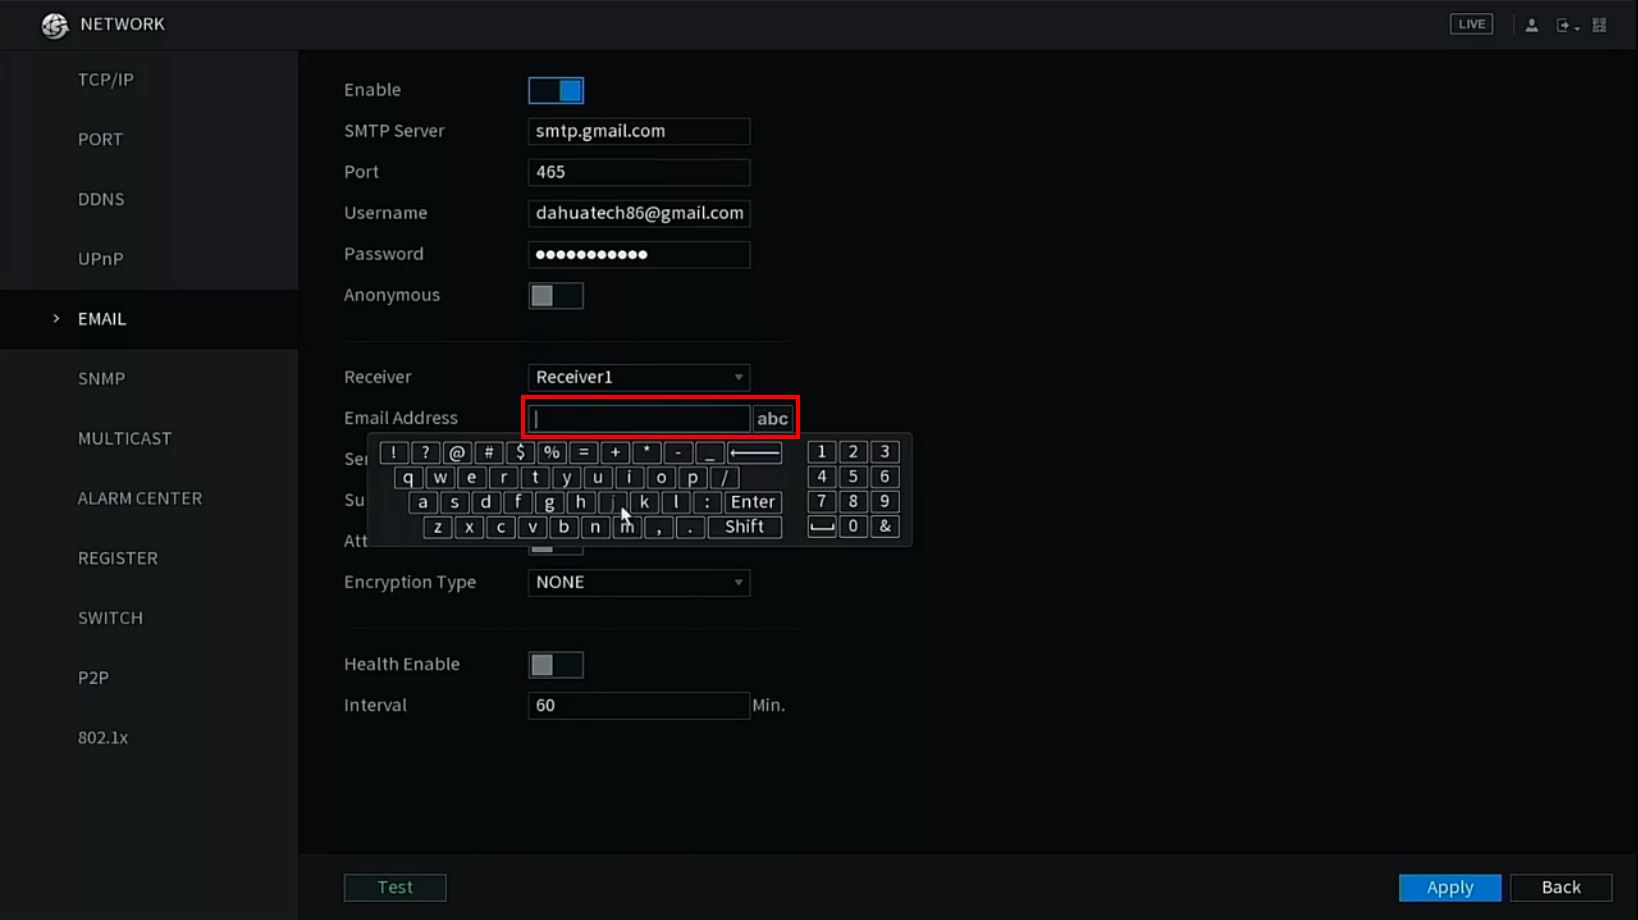The width and height of the screenshot is (1638, 920).
Task: Toggle the Health Enable switch
Action: click(556, 665)
